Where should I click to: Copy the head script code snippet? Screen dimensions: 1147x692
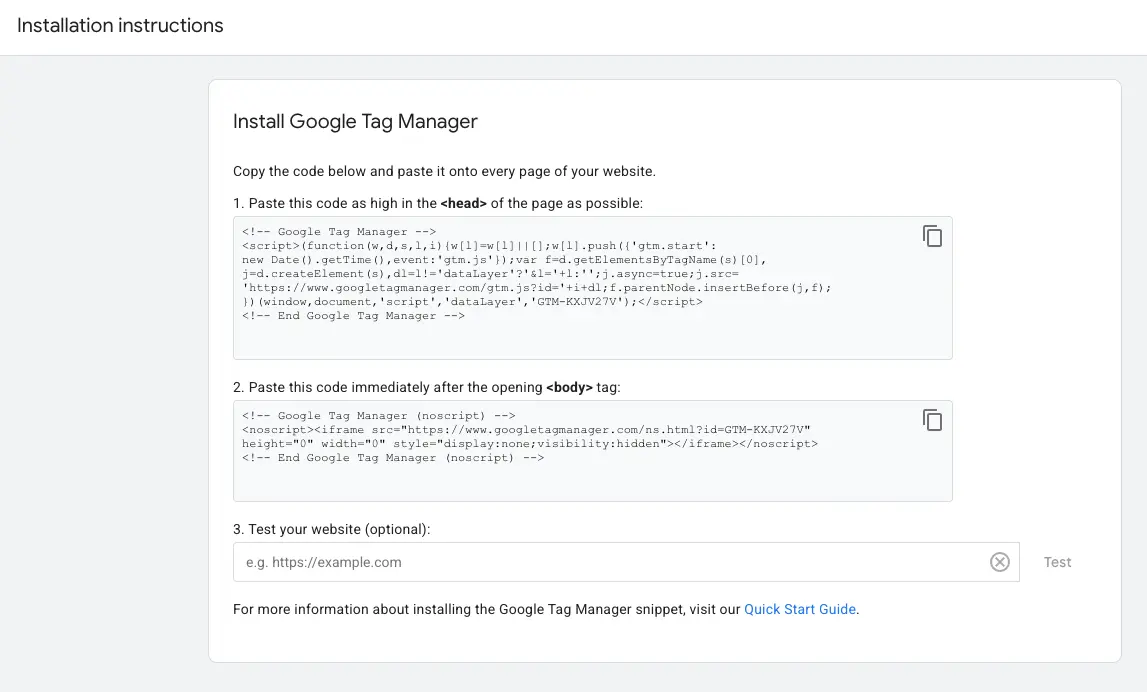[932, 236]
